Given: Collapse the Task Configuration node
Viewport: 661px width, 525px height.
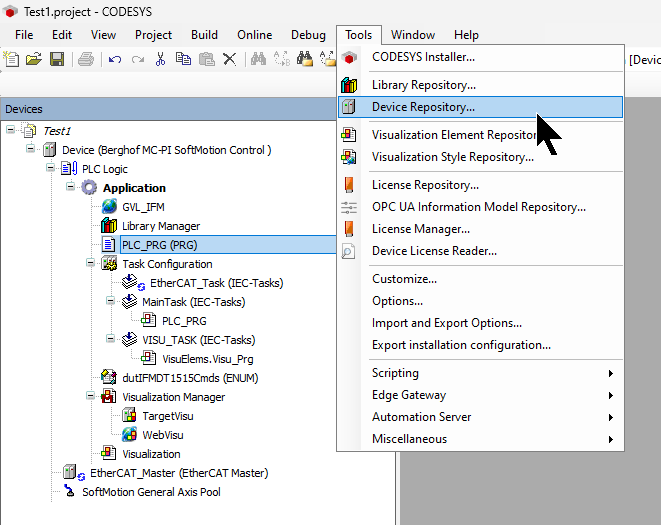Looking at the screenshot, I should click(90, 263).
